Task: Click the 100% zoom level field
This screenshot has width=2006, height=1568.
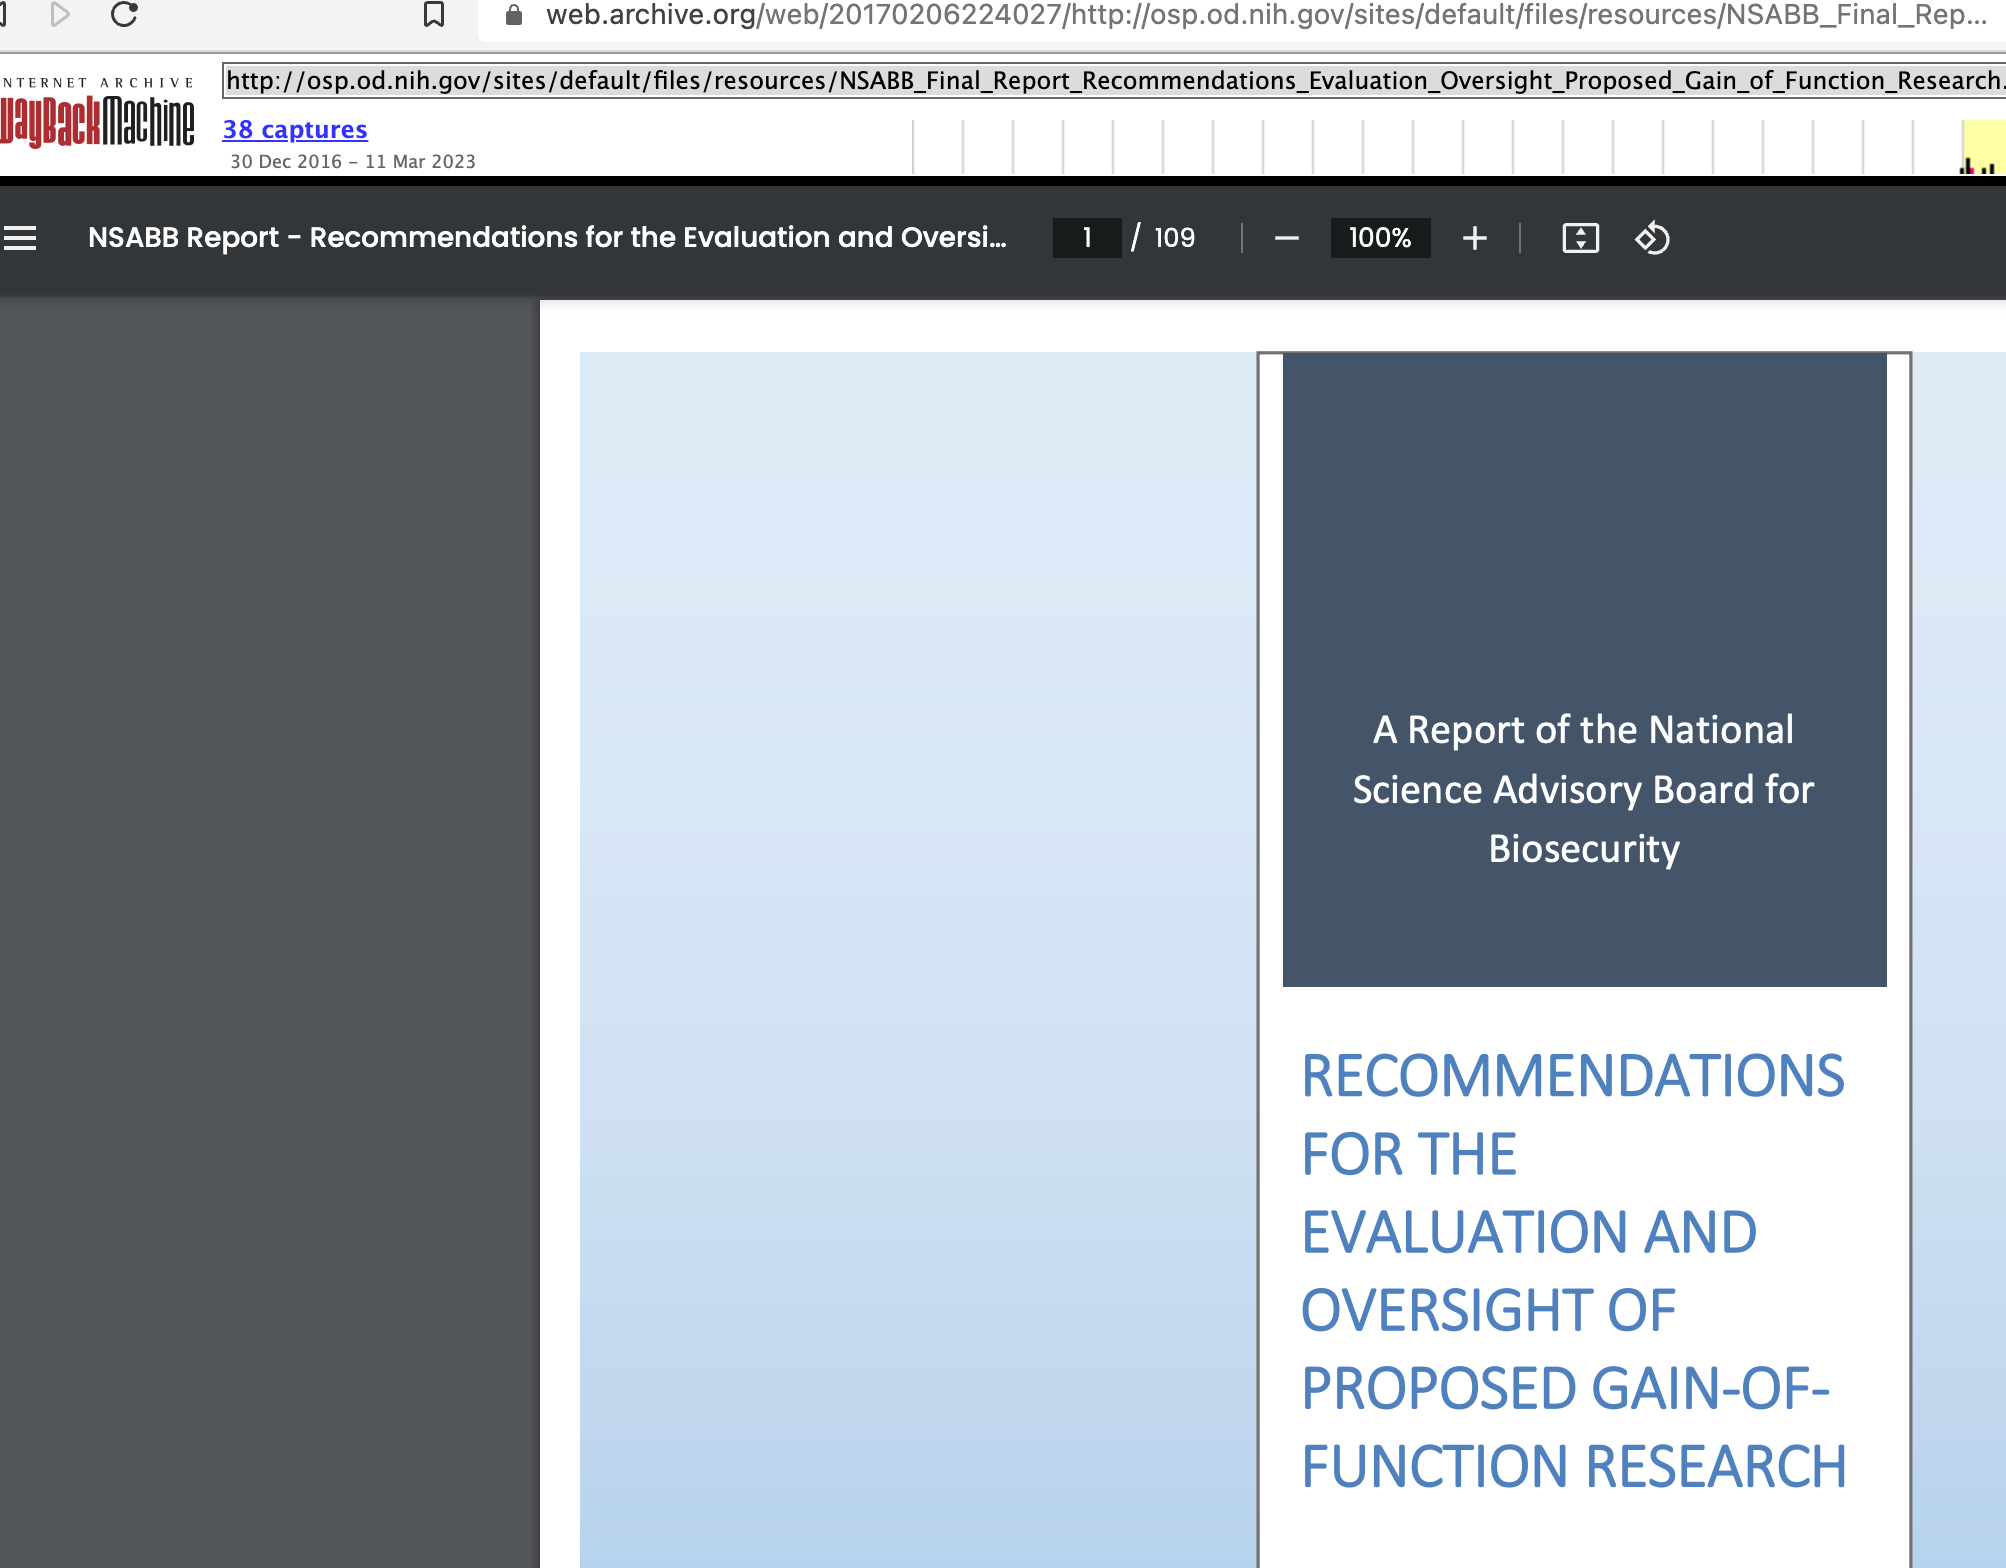Action: tap(1380, 238)
